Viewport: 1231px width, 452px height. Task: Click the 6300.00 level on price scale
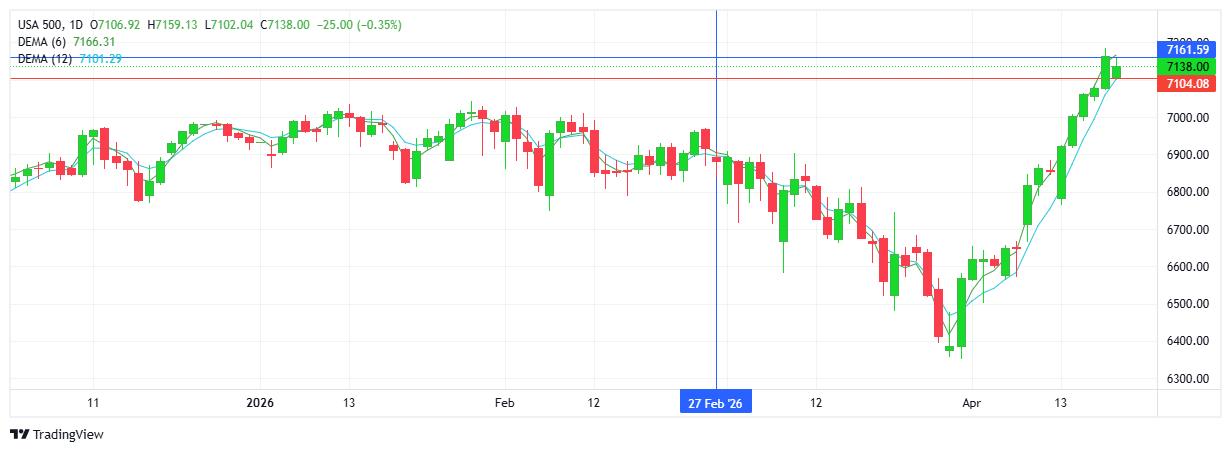[x=1186, y=379]
